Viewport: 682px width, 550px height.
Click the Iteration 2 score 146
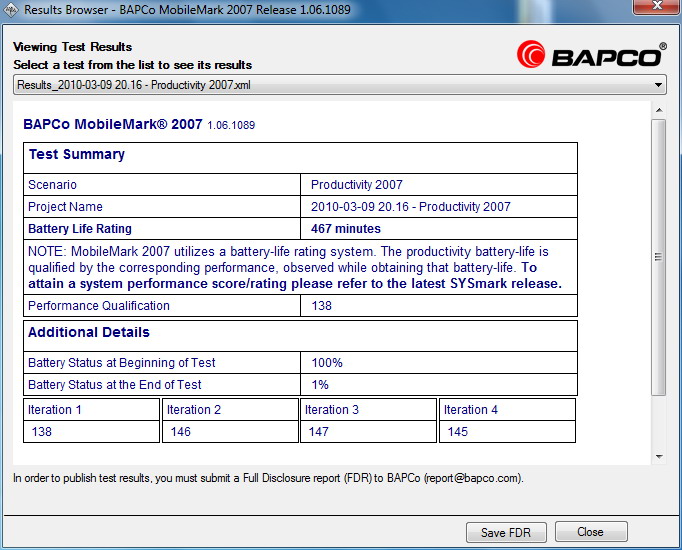point(181,432)
